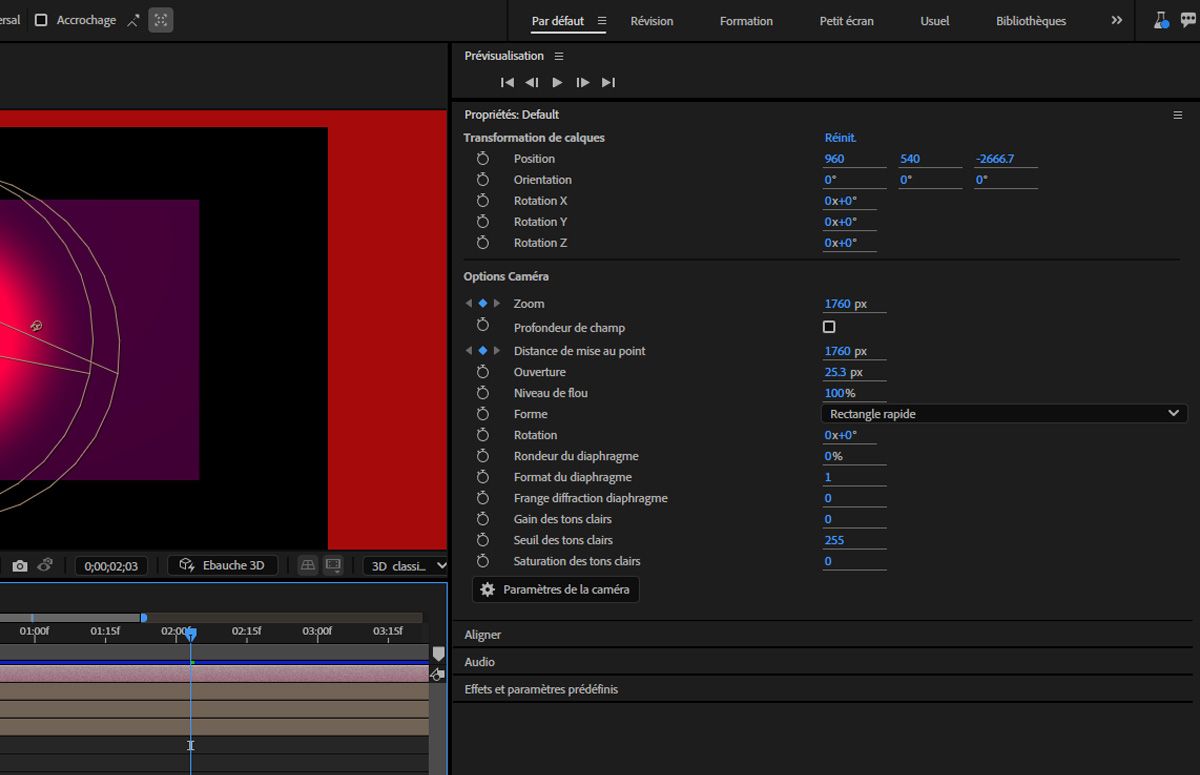
Task: Open the Forme dropdown (Rectangle rapide)
Action: [x=1003, y=414]
